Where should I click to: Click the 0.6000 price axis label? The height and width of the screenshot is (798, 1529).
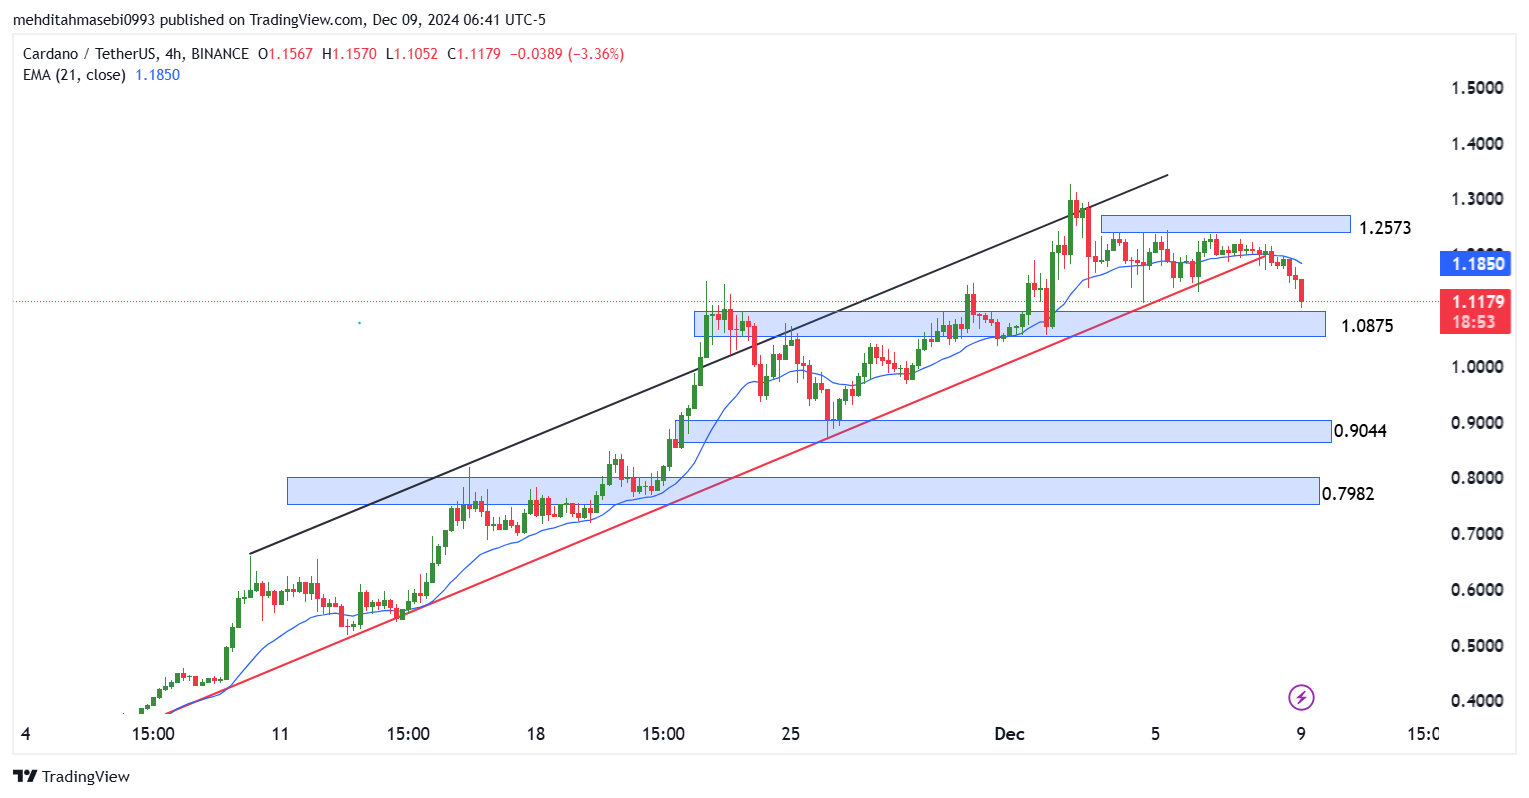[1477, 590]
